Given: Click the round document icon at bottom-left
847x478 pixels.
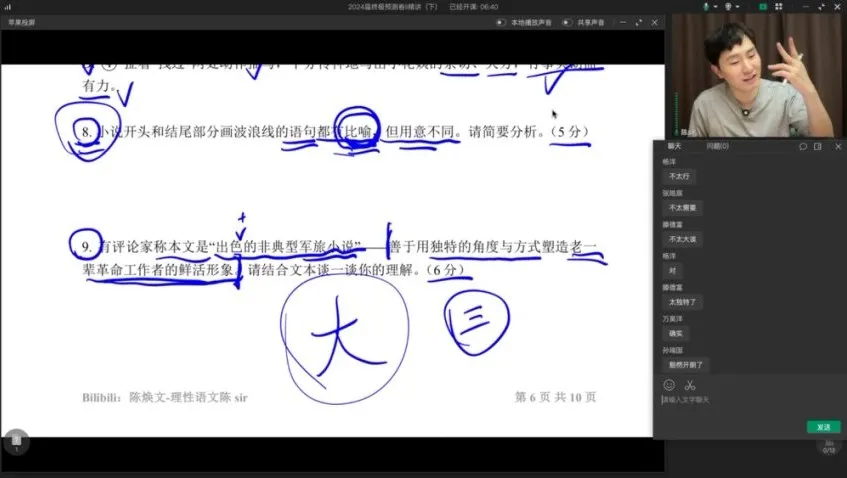Looking at the screenshot, I should pyautogui.click(x=15, y=442).
